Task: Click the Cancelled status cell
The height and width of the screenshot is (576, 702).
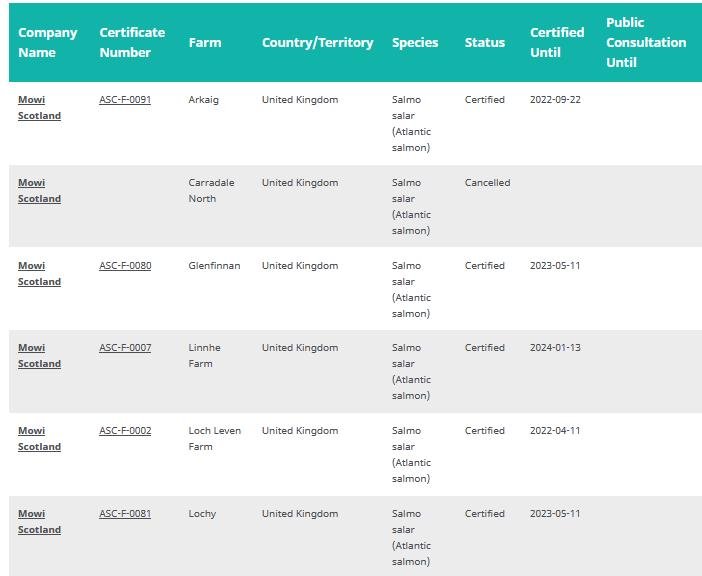Action: tap(488, 183)
